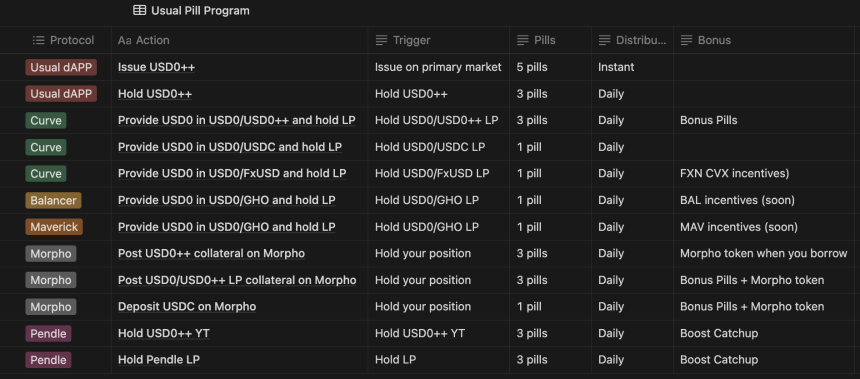The height and width of the screenshot is (379, 860).
Task: Click 'MAV incentives (soon)' bonus cell
Action: pyautogui.click(x=739, y=227)
